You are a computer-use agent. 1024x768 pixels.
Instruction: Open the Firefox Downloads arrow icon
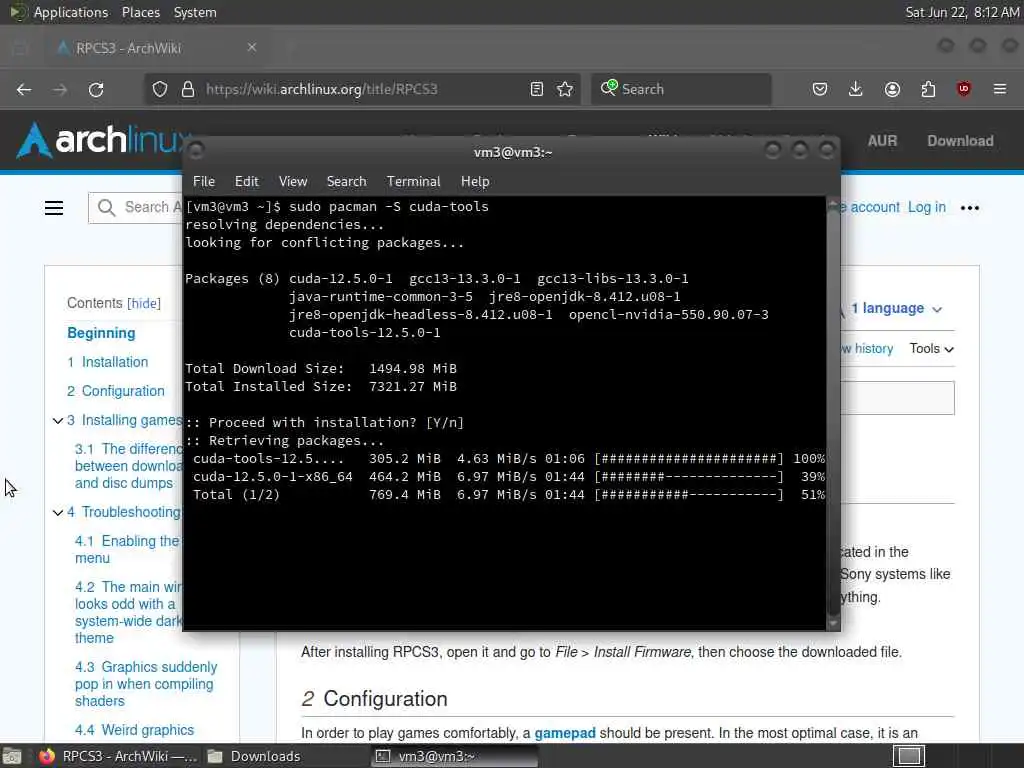click(856, 89)
